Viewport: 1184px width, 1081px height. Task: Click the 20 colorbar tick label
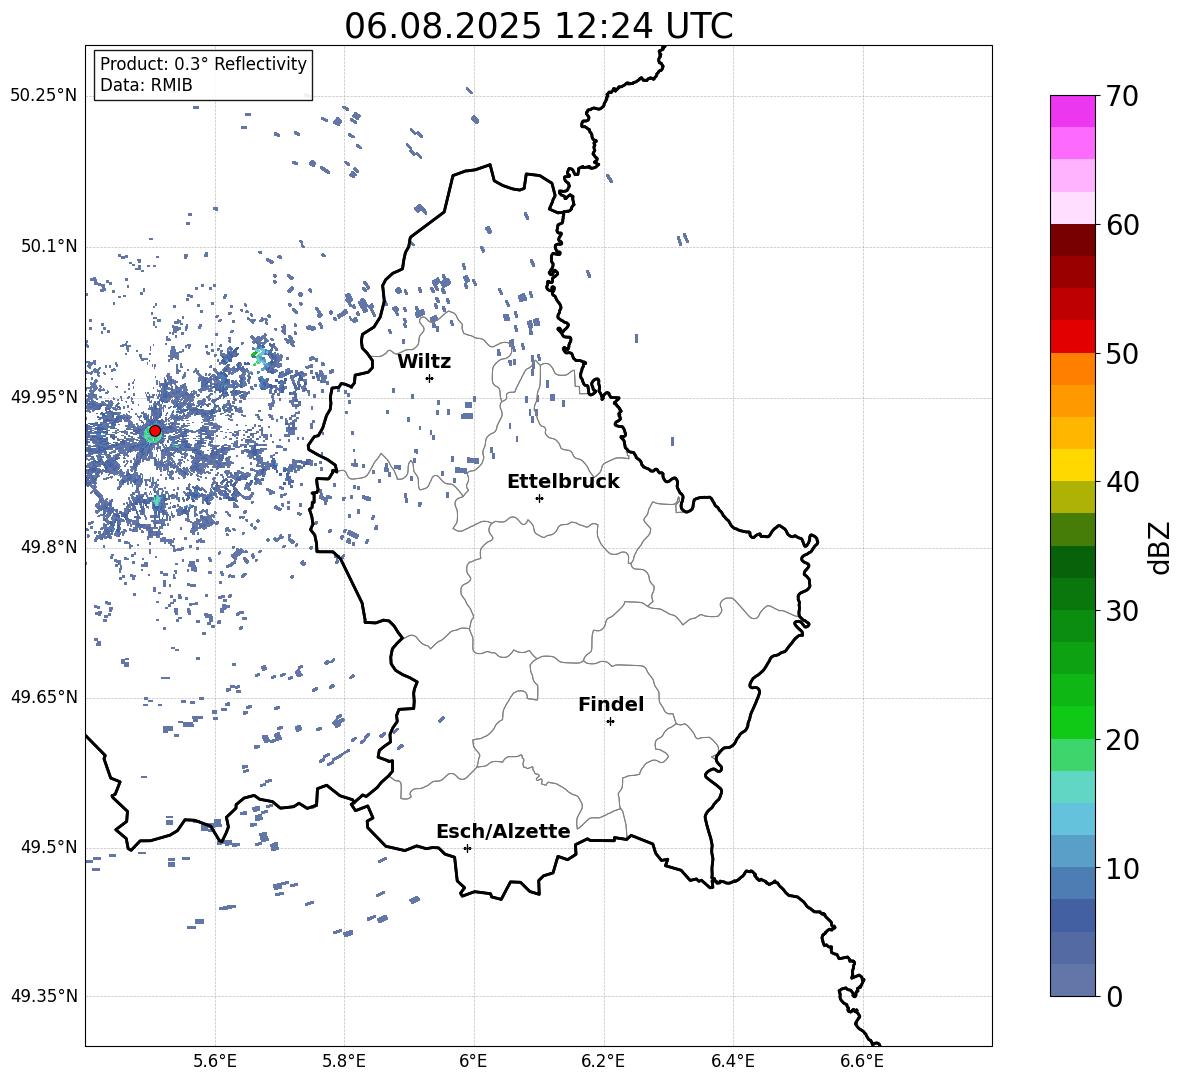[x=1122, y=739]
